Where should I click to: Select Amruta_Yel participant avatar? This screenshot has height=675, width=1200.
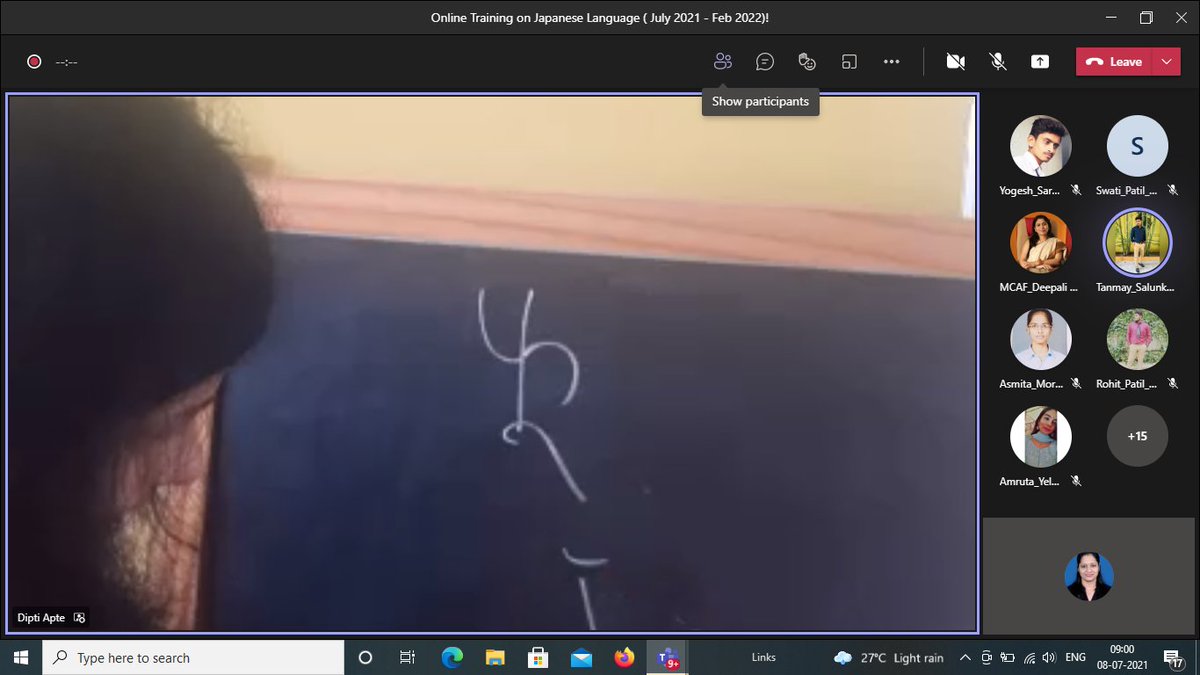click(1040, 437)
